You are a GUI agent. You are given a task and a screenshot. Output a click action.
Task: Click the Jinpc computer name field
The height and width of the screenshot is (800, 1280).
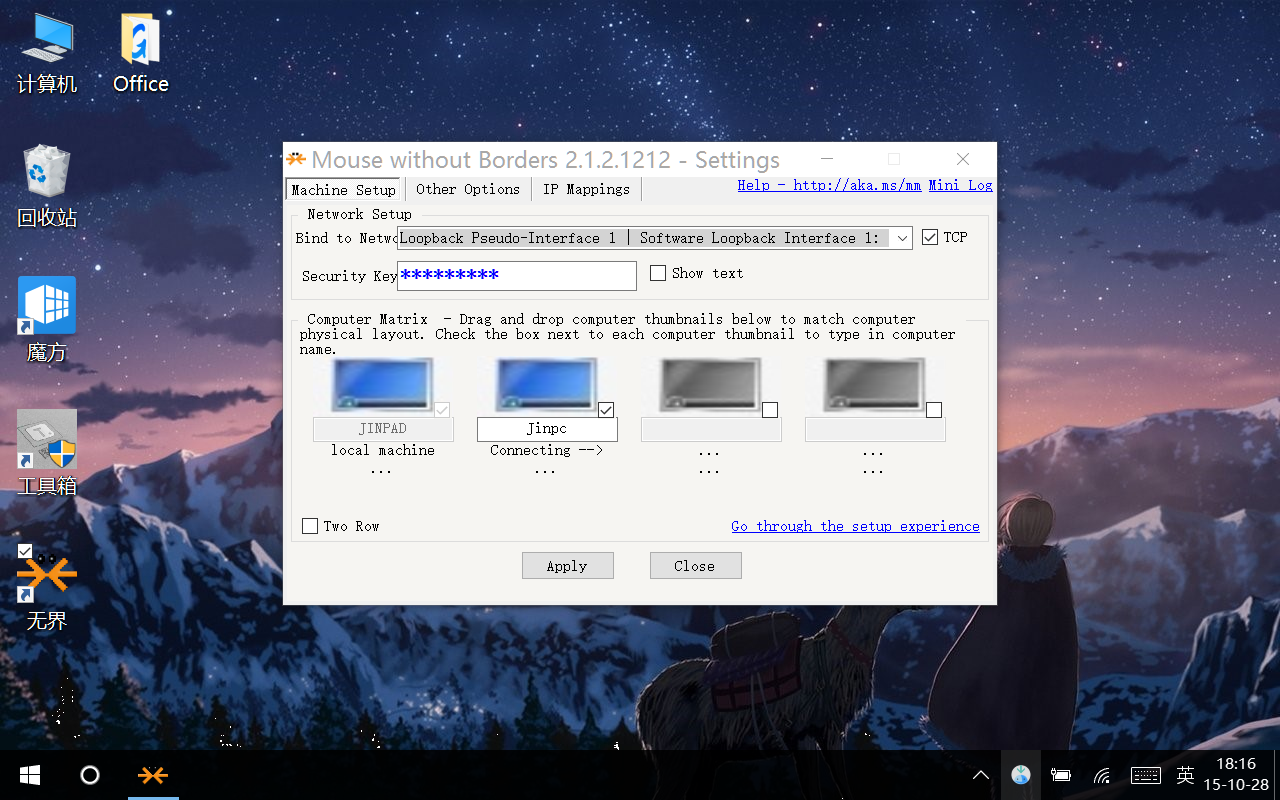(x=547, y=429)
